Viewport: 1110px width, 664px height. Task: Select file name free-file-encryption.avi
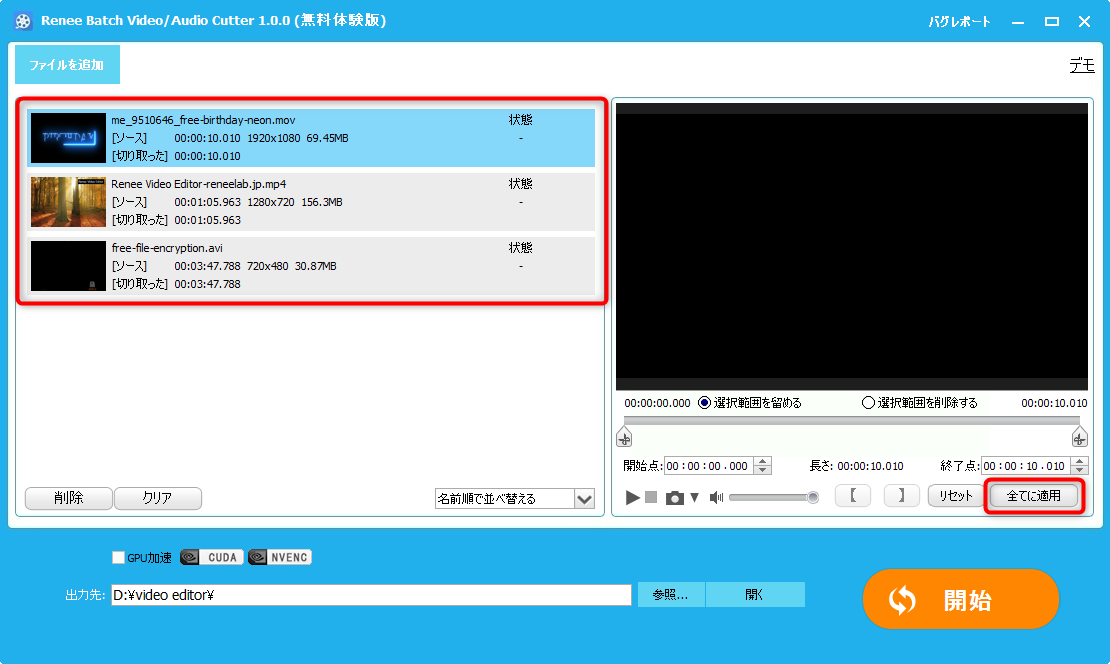click(167, 248)
